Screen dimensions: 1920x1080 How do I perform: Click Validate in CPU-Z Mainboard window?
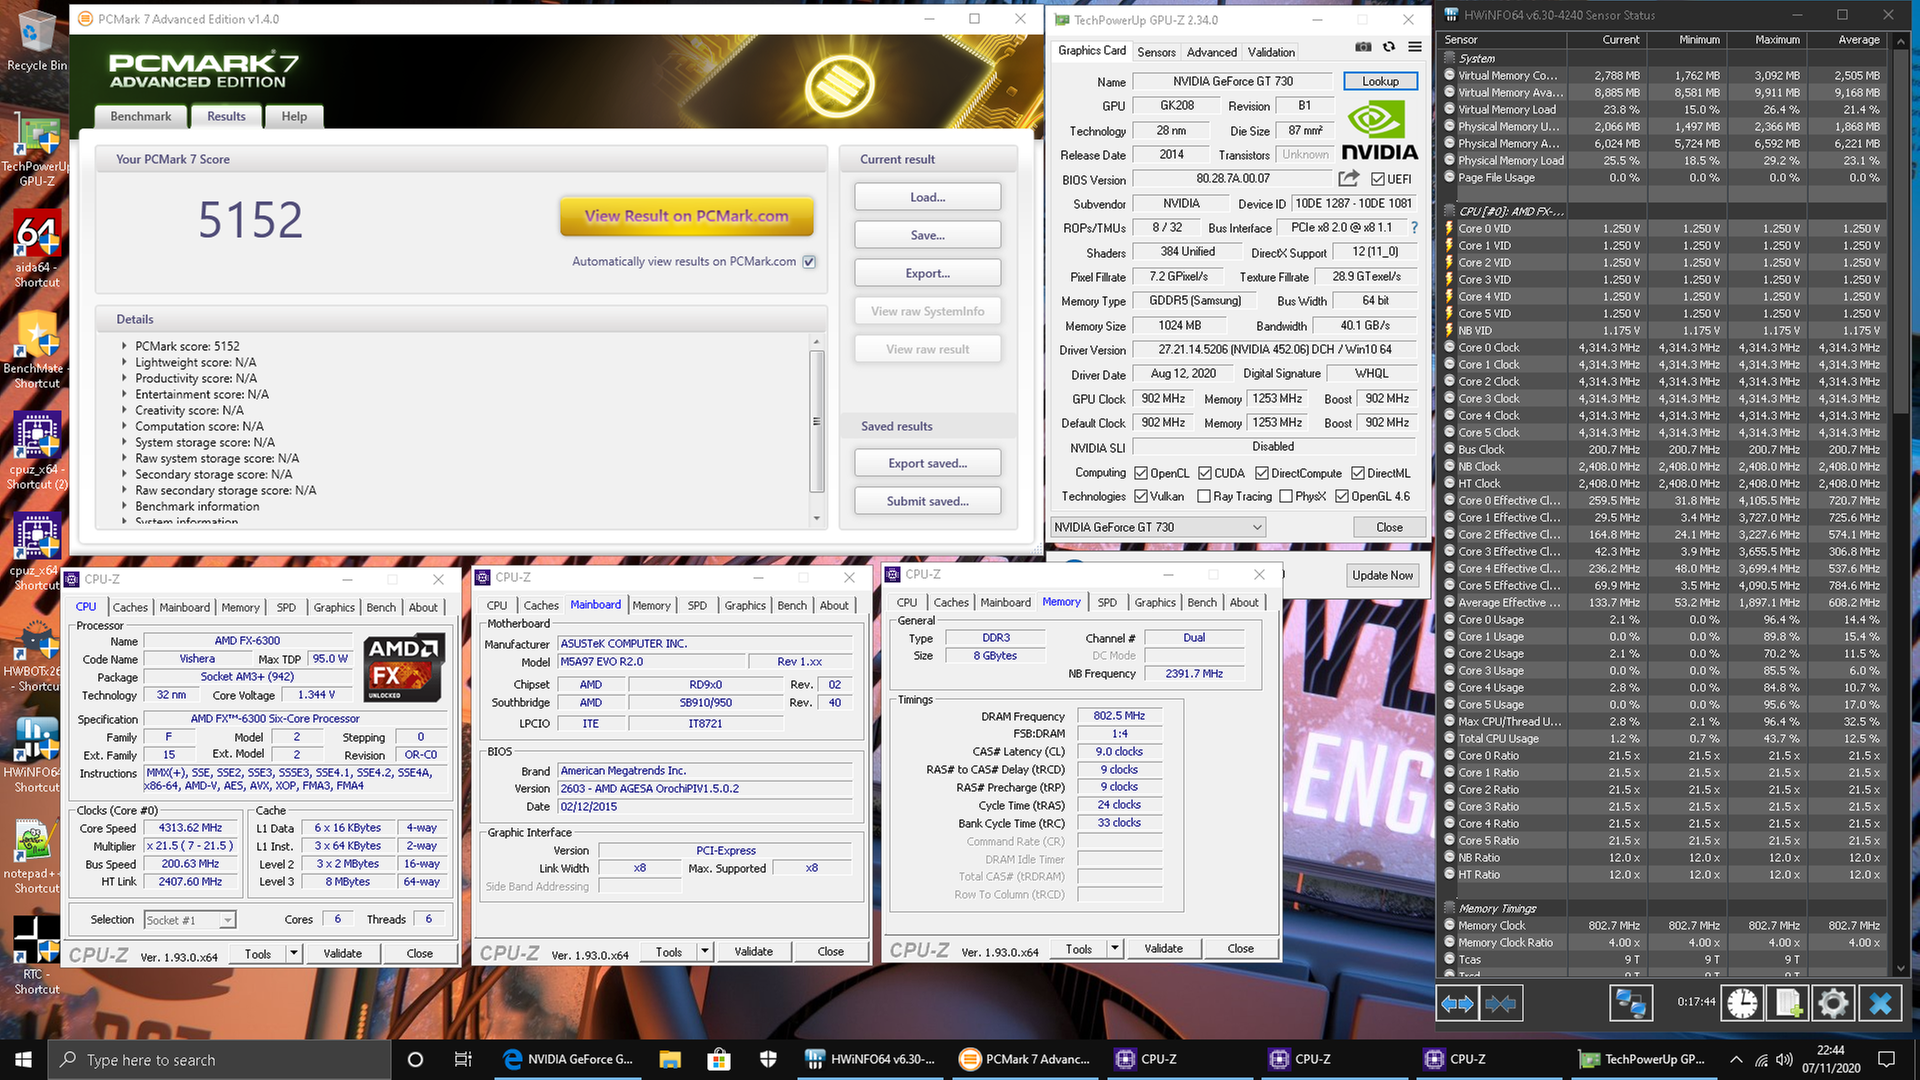coord(753,951)
